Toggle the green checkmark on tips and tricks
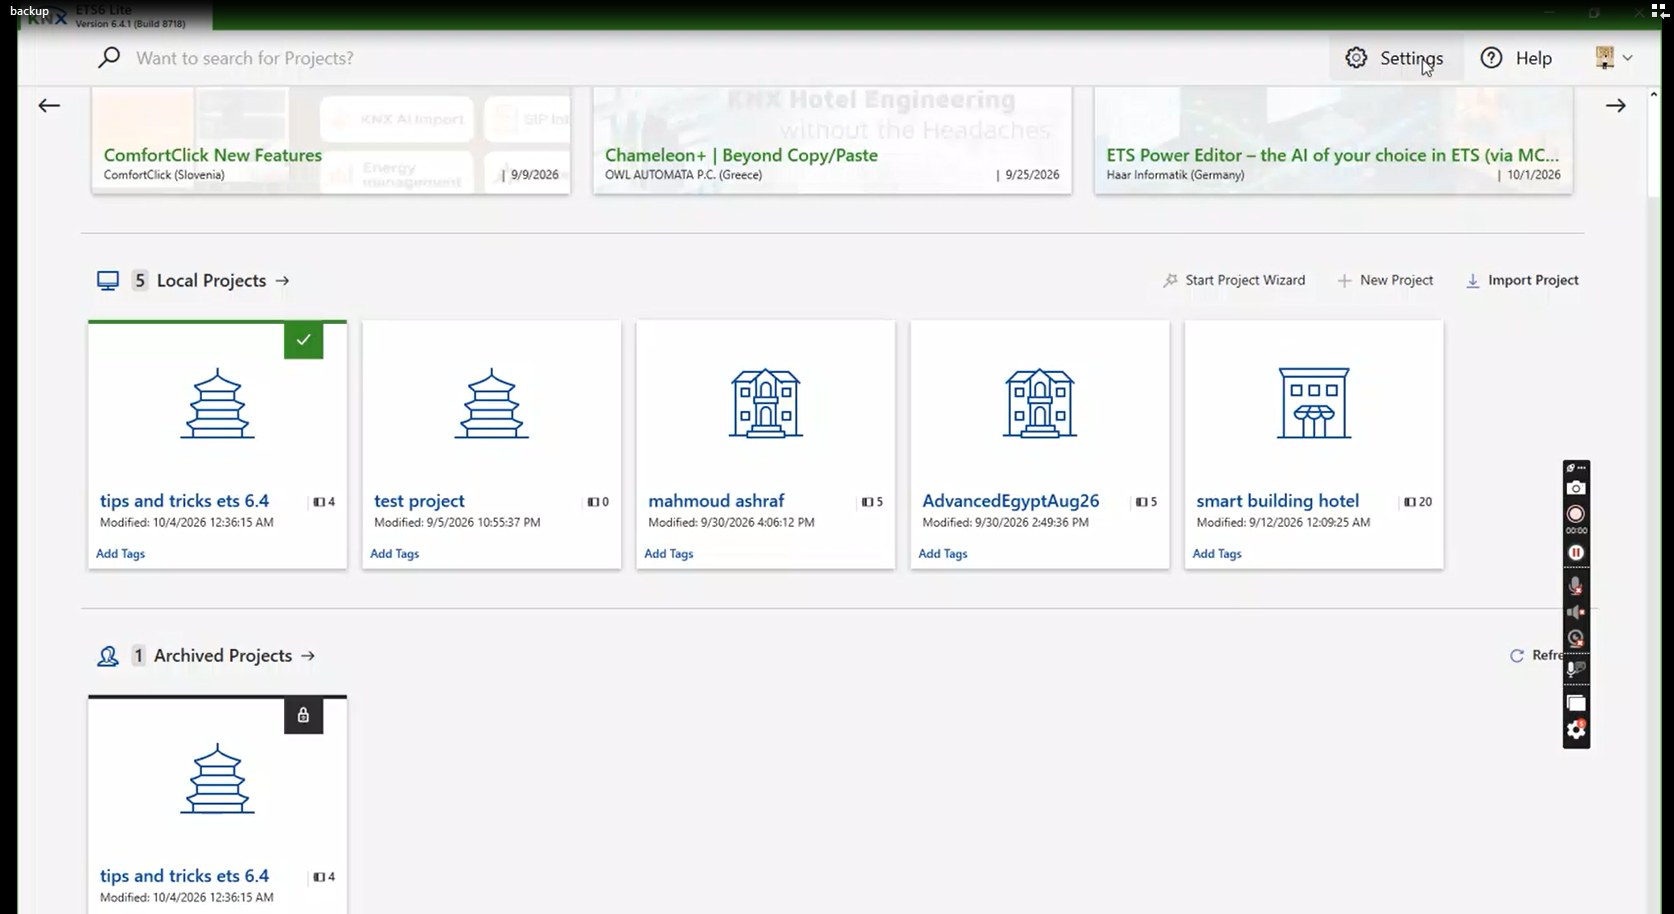The image size is (1674, 914). 303,340
